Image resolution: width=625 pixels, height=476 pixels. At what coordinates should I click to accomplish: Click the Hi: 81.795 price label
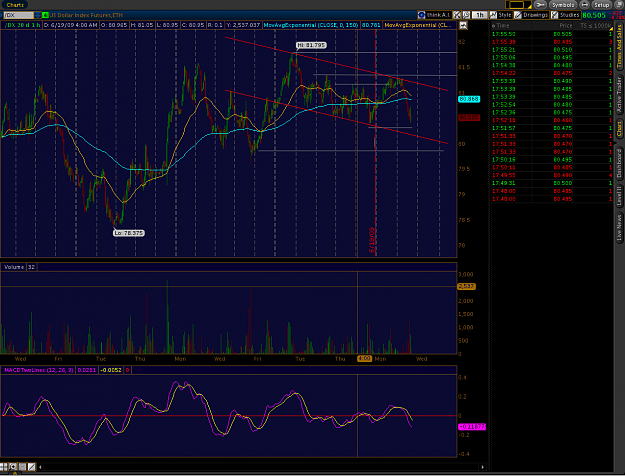(311, 45)
